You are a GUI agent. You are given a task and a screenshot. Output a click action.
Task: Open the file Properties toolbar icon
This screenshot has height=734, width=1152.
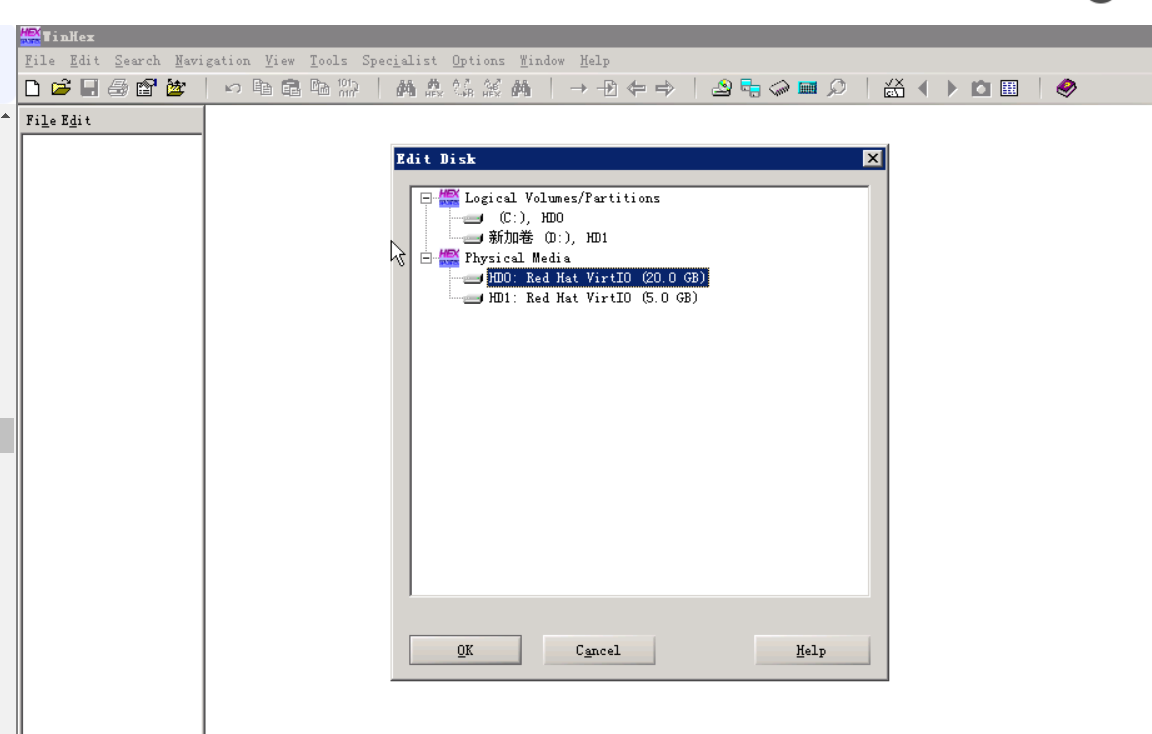tap(147, 88)
